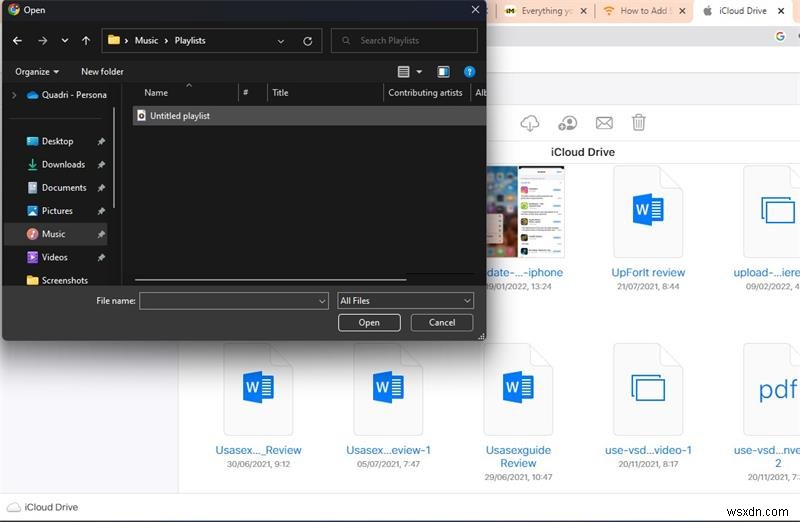Screen dimensions: 800x522
Task: Toggle the preview pane
Action: click(443, 72)
